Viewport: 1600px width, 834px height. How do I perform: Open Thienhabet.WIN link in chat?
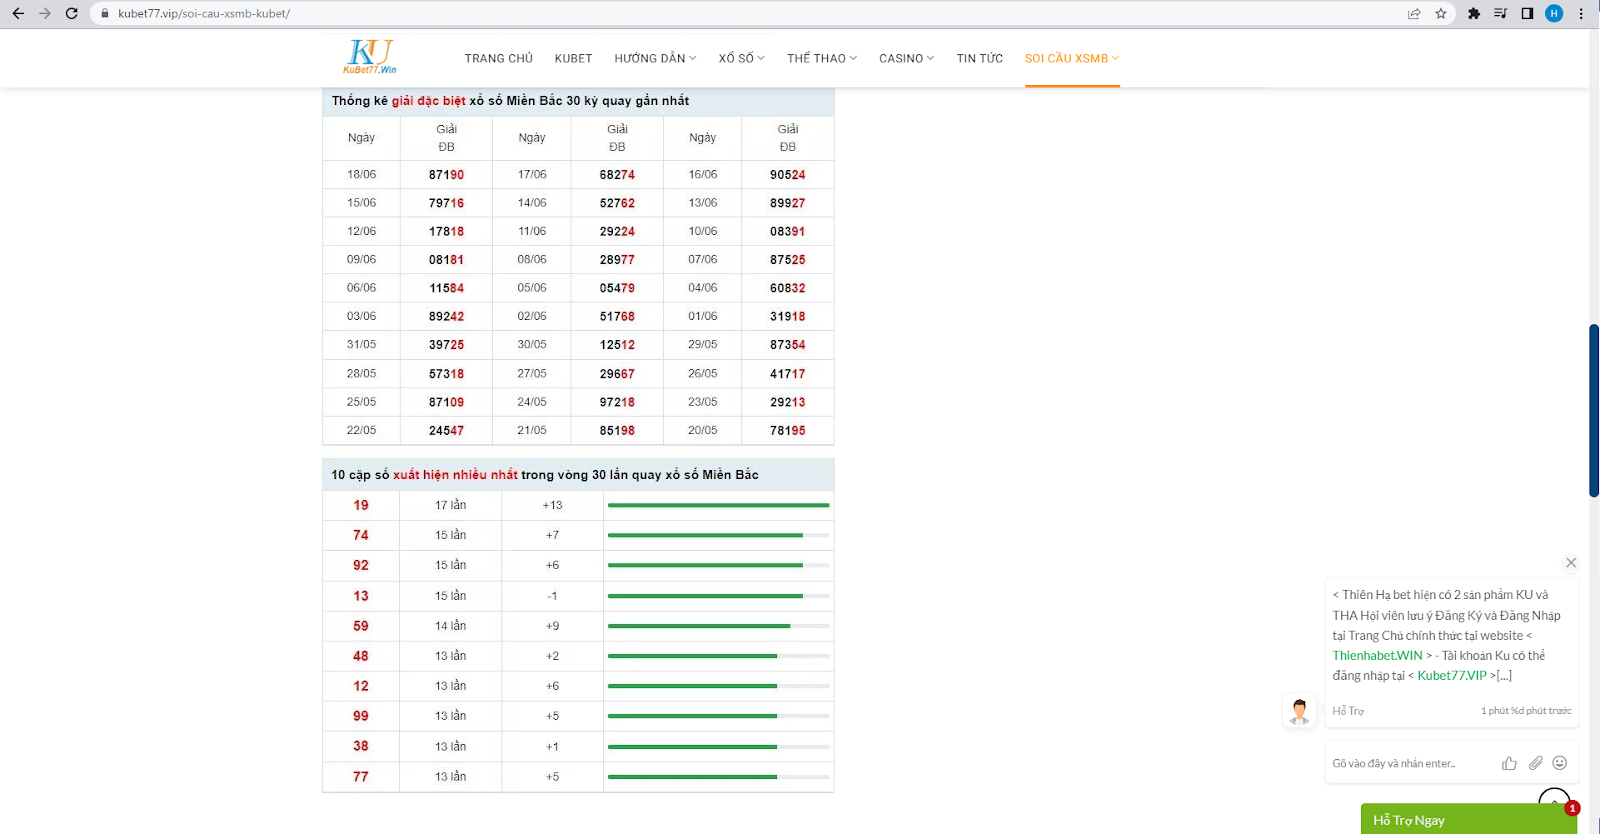pos(1377,656)
